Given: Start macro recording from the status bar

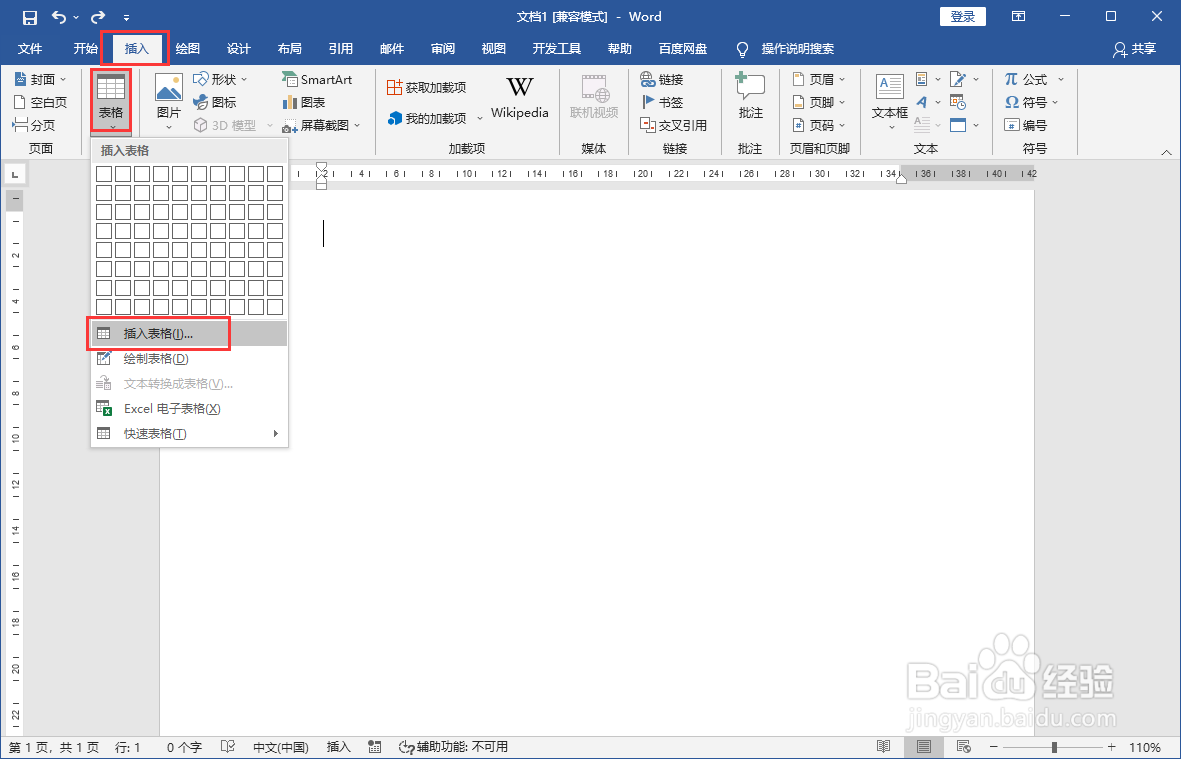Looking at the screenshot, I should click(374, 746).
